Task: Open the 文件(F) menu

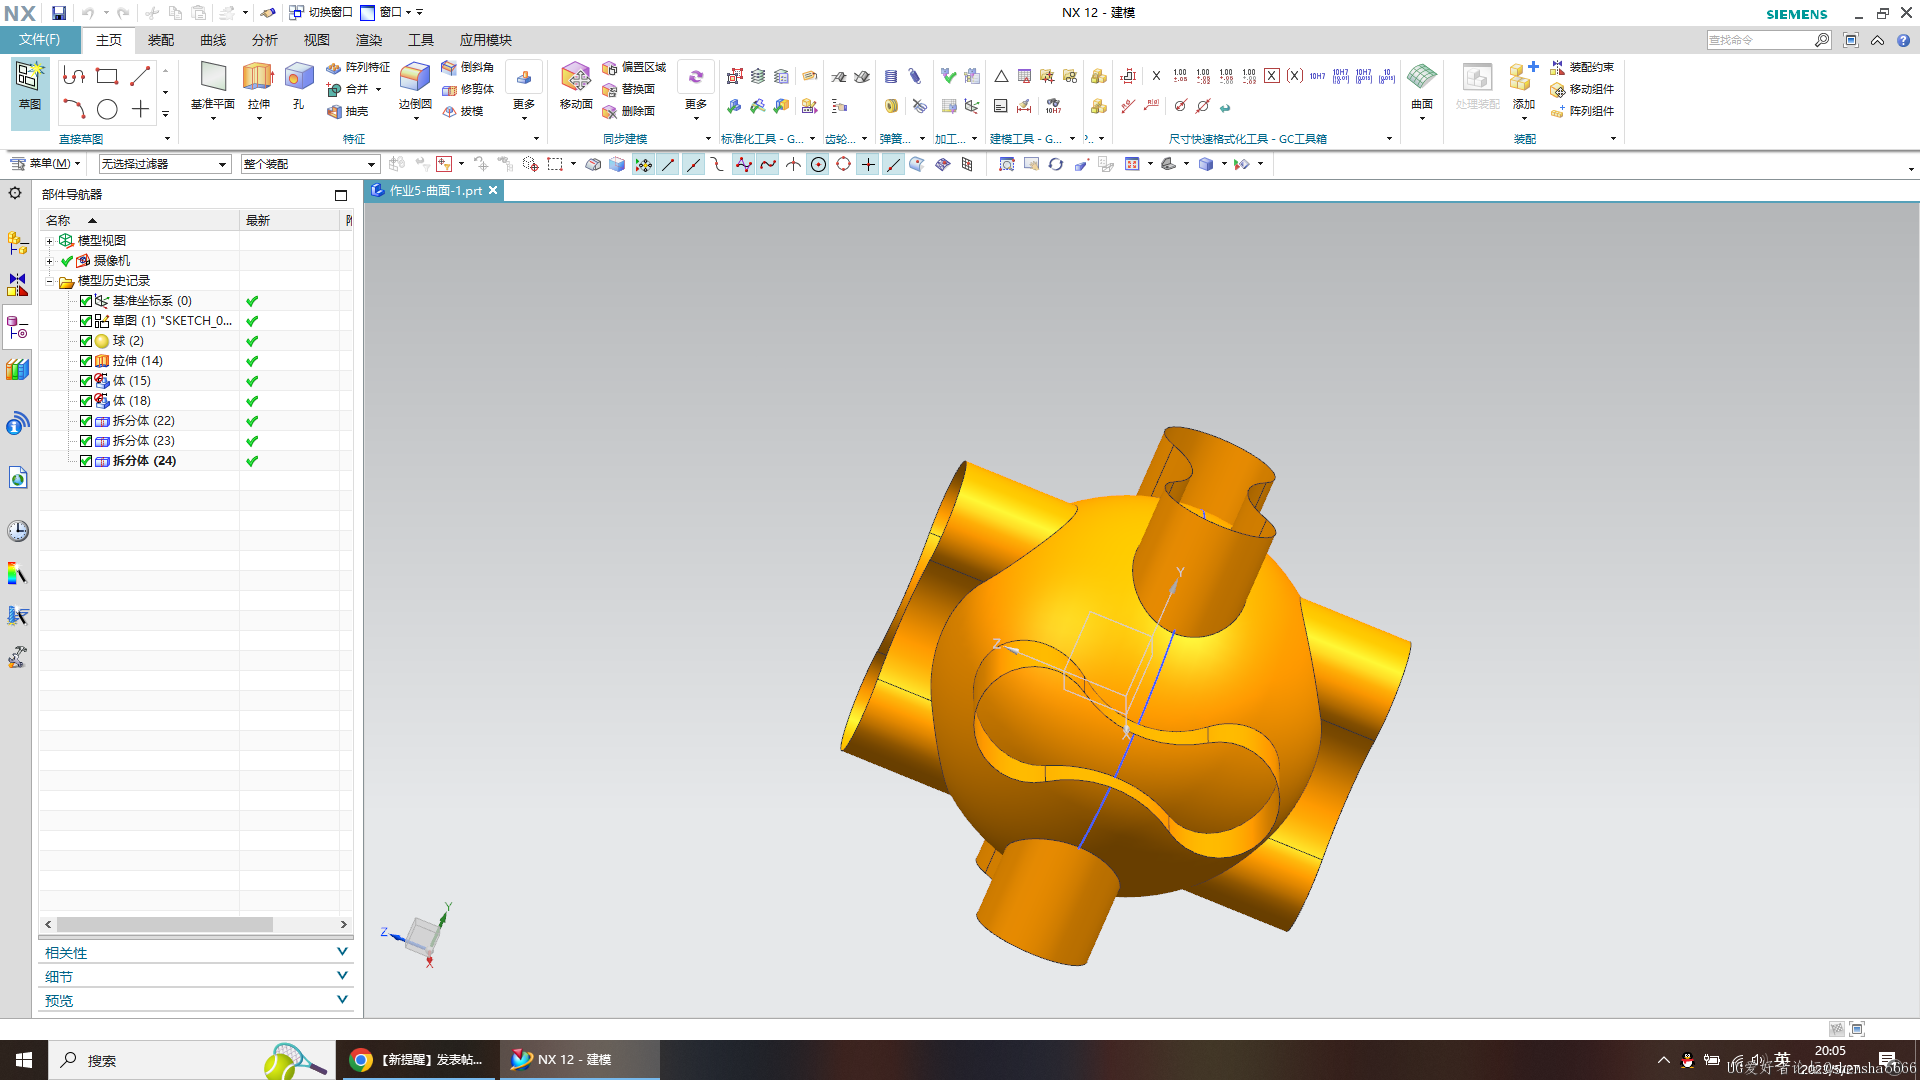Action: tap(40, 40)
